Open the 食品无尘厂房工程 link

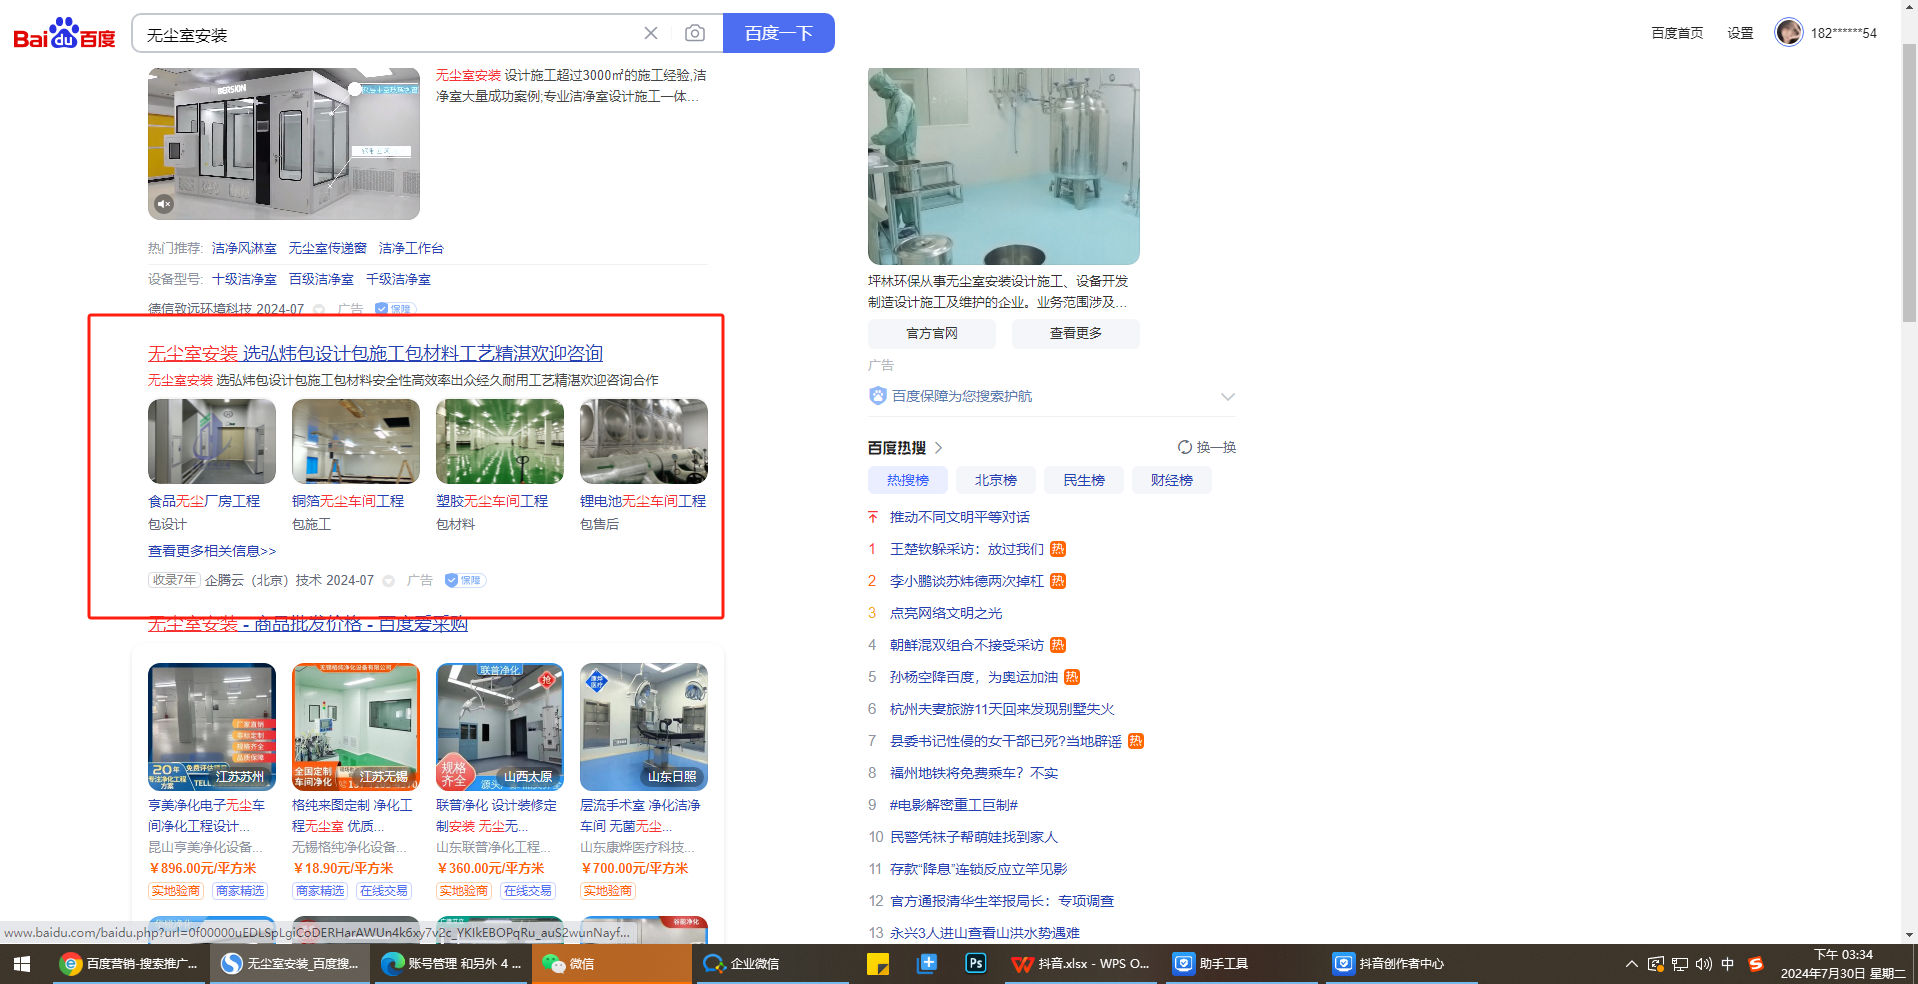tap(204, 501)
